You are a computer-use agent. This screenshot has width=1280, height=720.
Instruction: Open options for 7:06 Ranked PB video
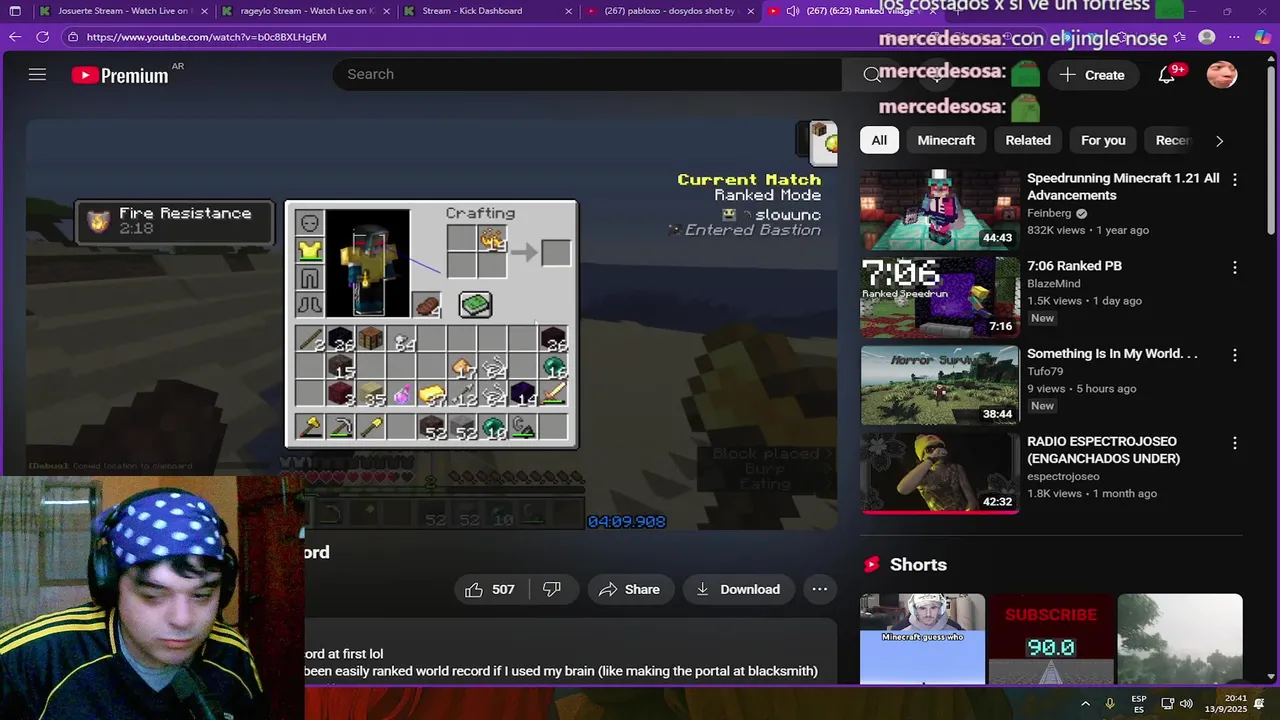[x=1234, y=267]
